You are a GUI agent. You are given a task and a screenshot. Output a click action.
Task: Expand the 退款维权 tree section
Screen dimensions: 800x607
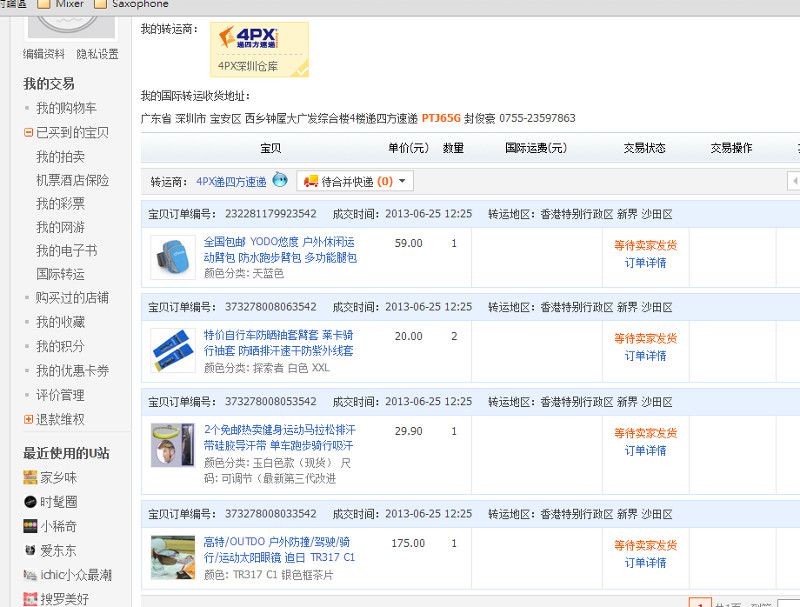[29, 419]
